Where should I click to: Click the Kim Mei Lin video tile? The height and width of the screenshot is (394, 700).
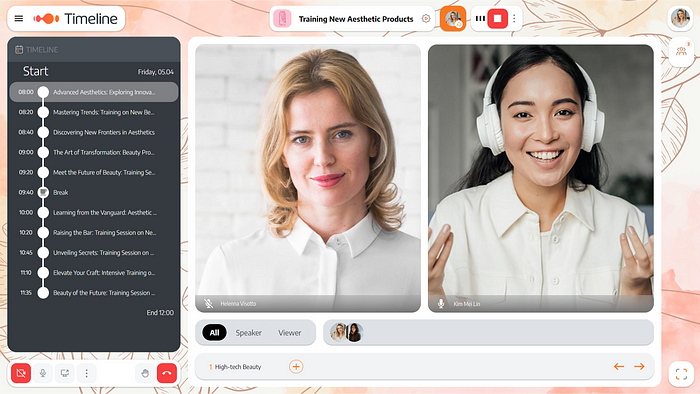click(x=541, y=178)
